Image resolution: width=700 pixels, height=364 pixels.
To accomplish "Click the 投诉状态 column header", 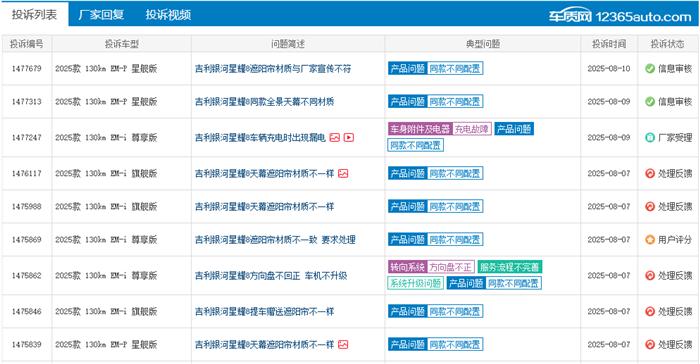I will (x=667, y=44).
